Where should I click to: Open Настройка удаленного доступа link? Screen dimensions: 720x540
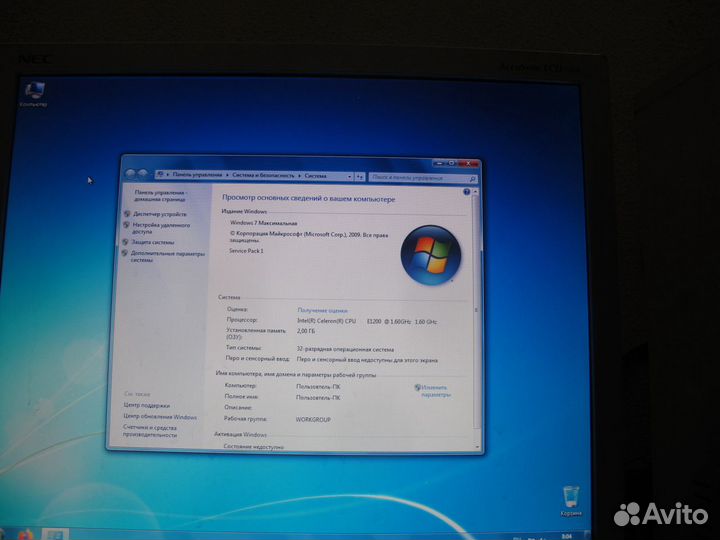(161, 228)
